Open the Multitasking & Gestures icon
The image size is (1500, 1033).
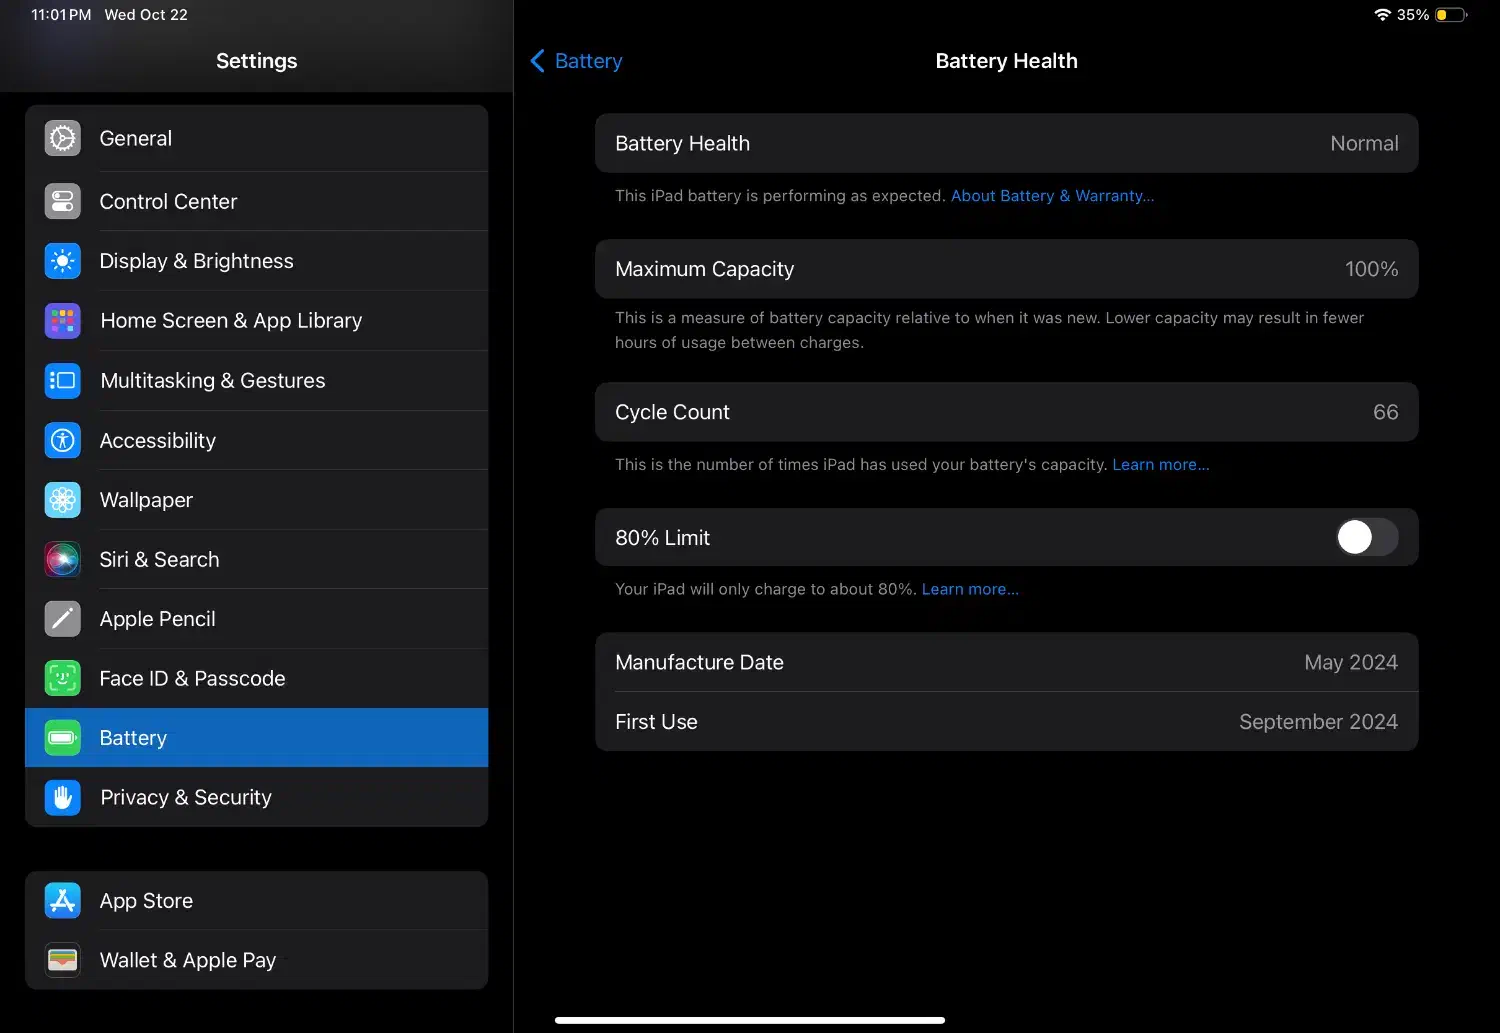pyautogui.click(x=63, y=380)
